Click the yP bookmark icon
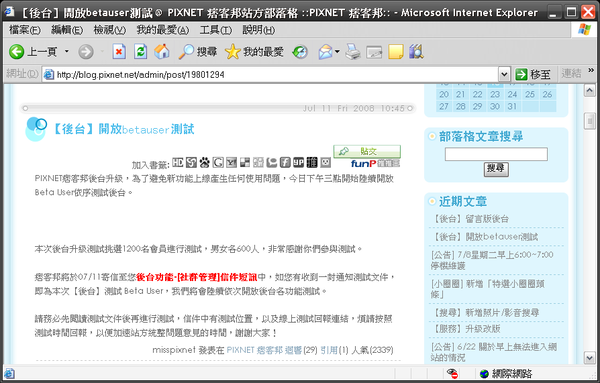This screenshot has height=383, width=600. pos(298,163)
